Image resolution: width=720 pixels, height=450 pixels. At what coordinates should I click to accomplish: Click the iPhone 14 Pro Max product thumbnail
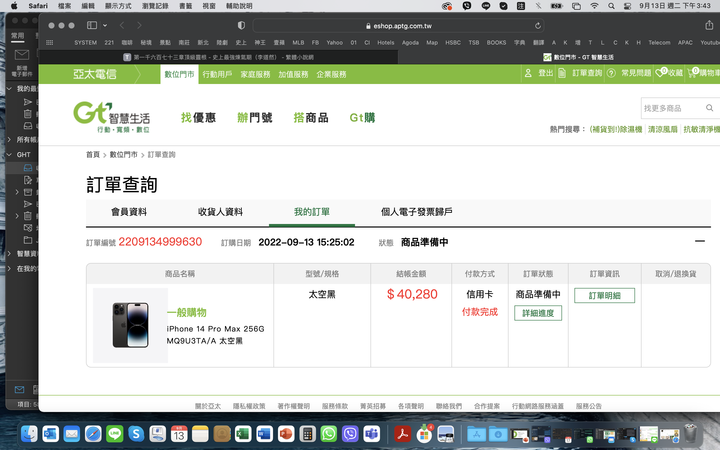click(130, 325)
